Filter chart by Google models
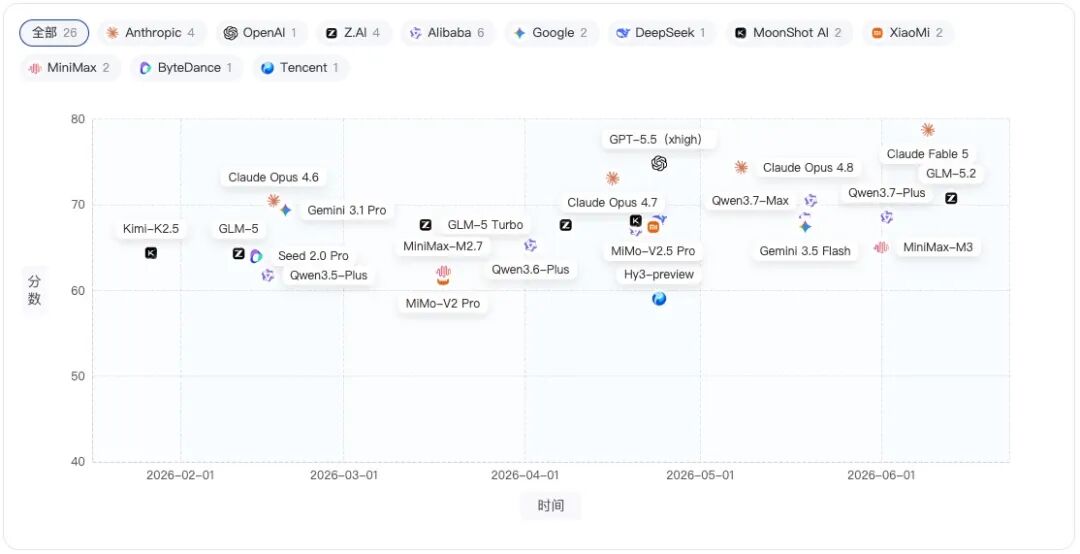Screen dimensions: 1080x554 [x=551, y=32]
